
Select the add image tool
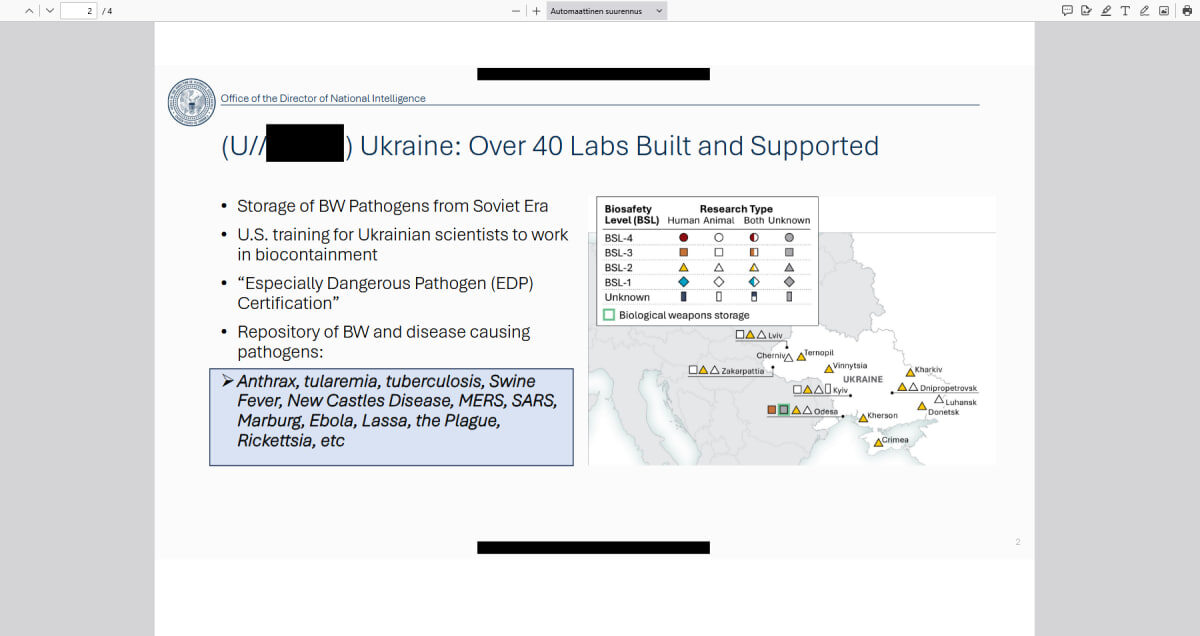coord(1164,10)
